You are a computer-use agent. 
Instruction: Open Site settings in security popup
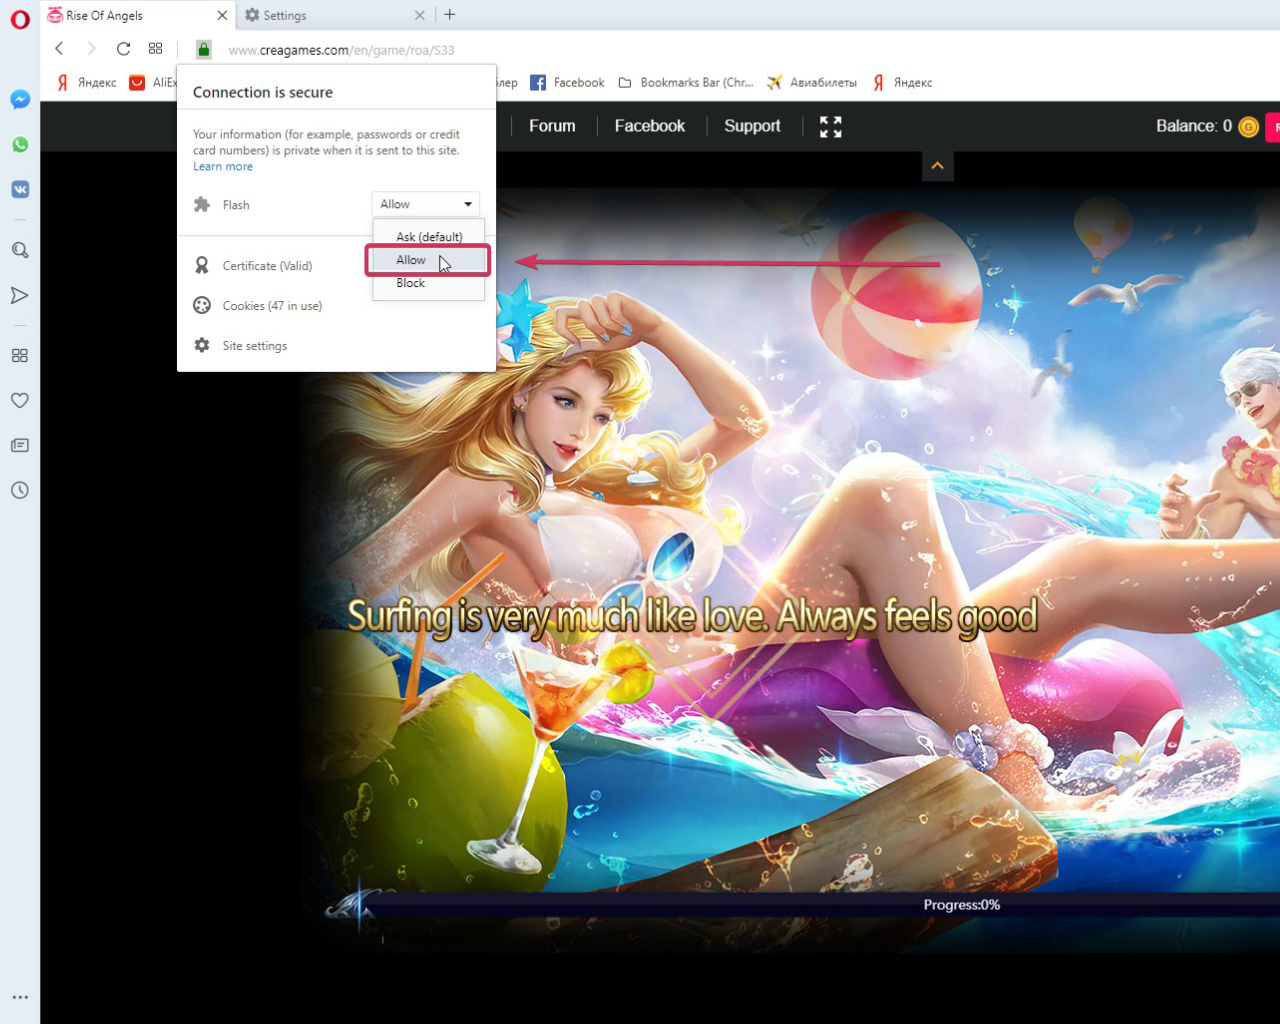click(x=254, y=346)
